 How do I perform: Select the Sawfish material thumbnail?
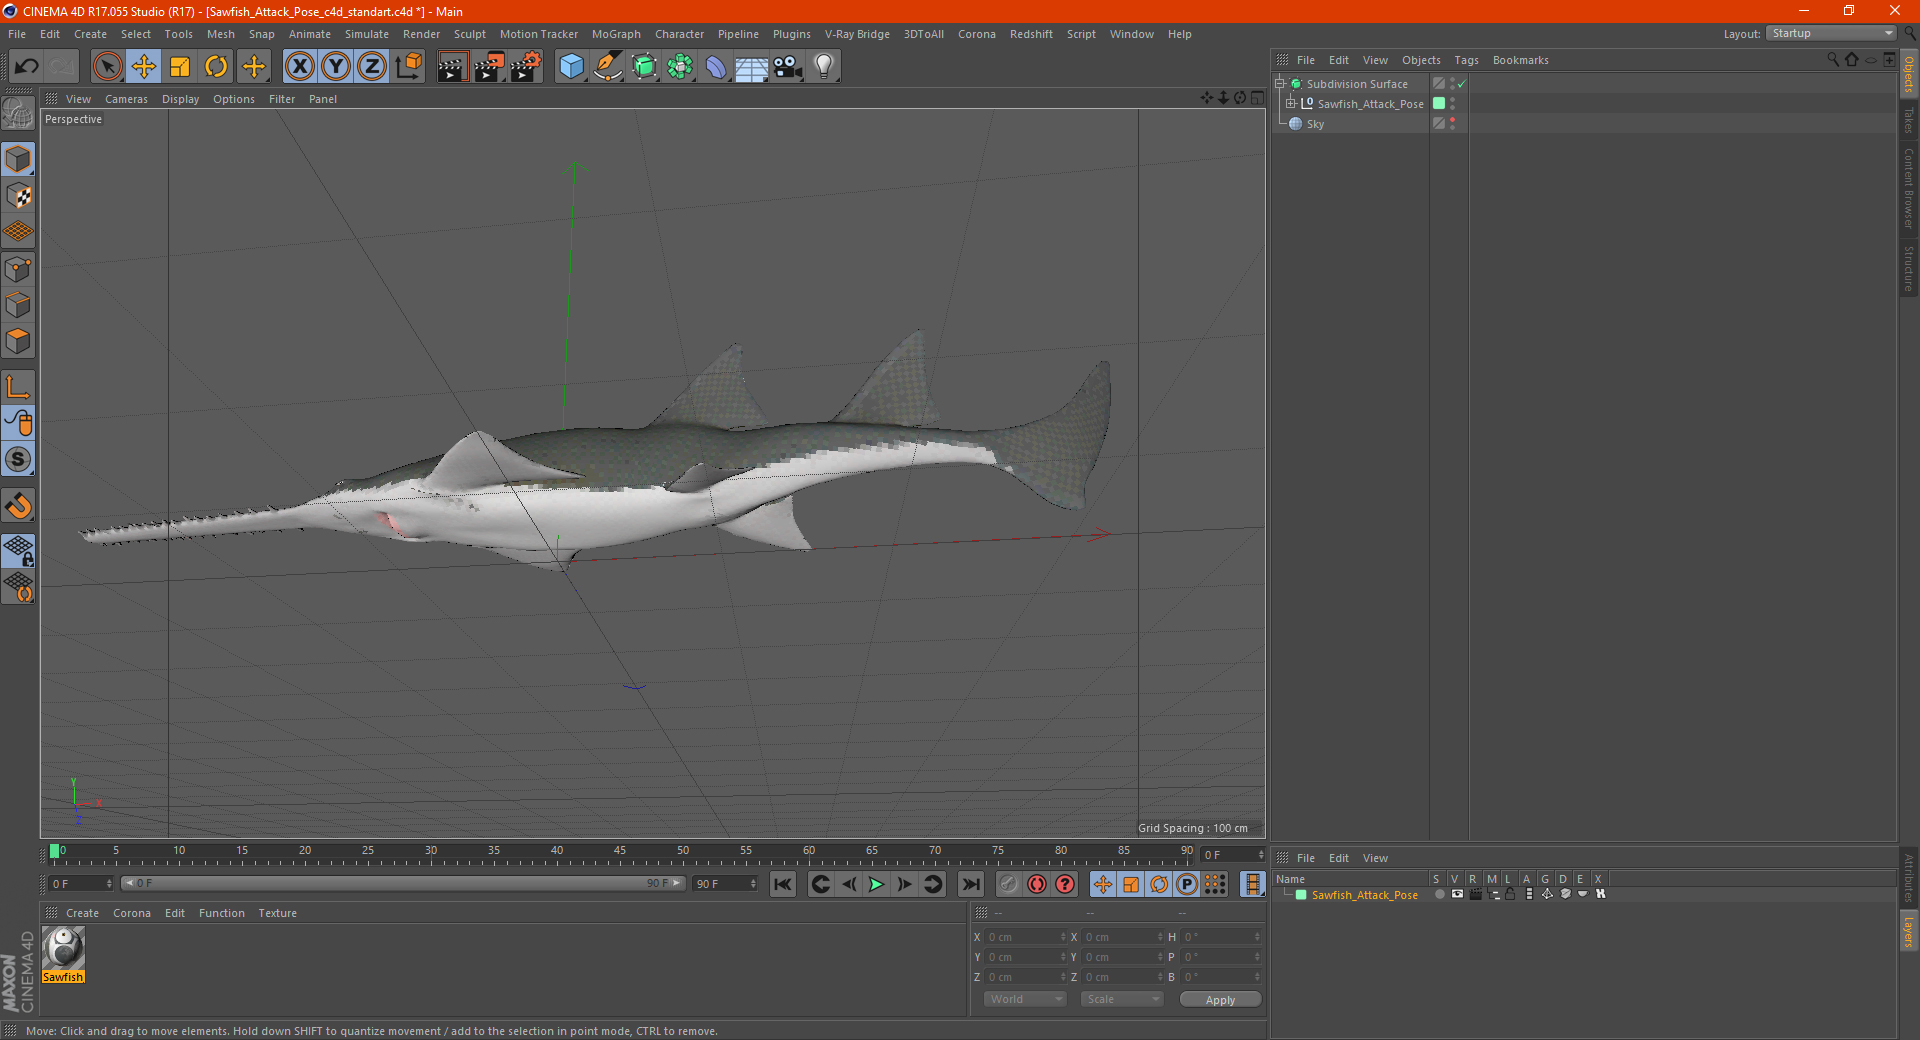[x=63, y=948]
